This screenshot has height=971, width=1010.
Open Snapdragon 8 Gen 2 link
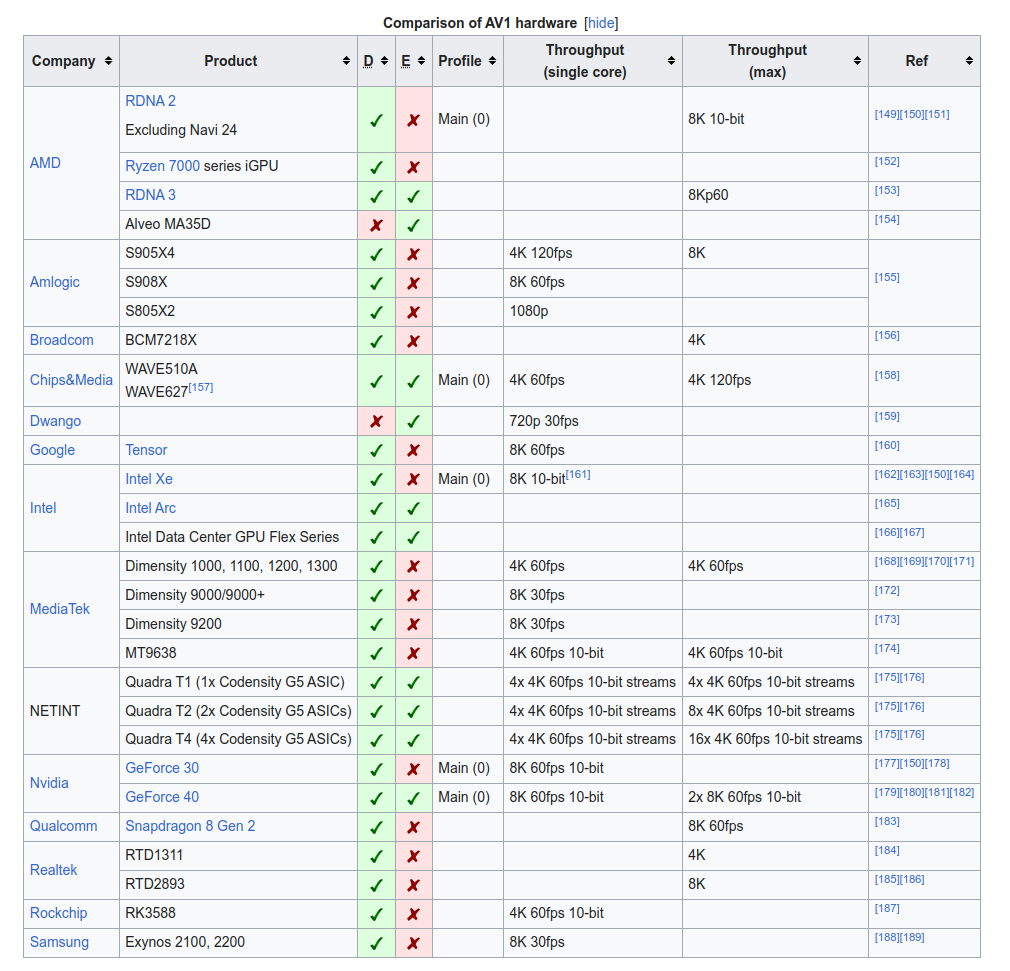[x=190, y=826]
